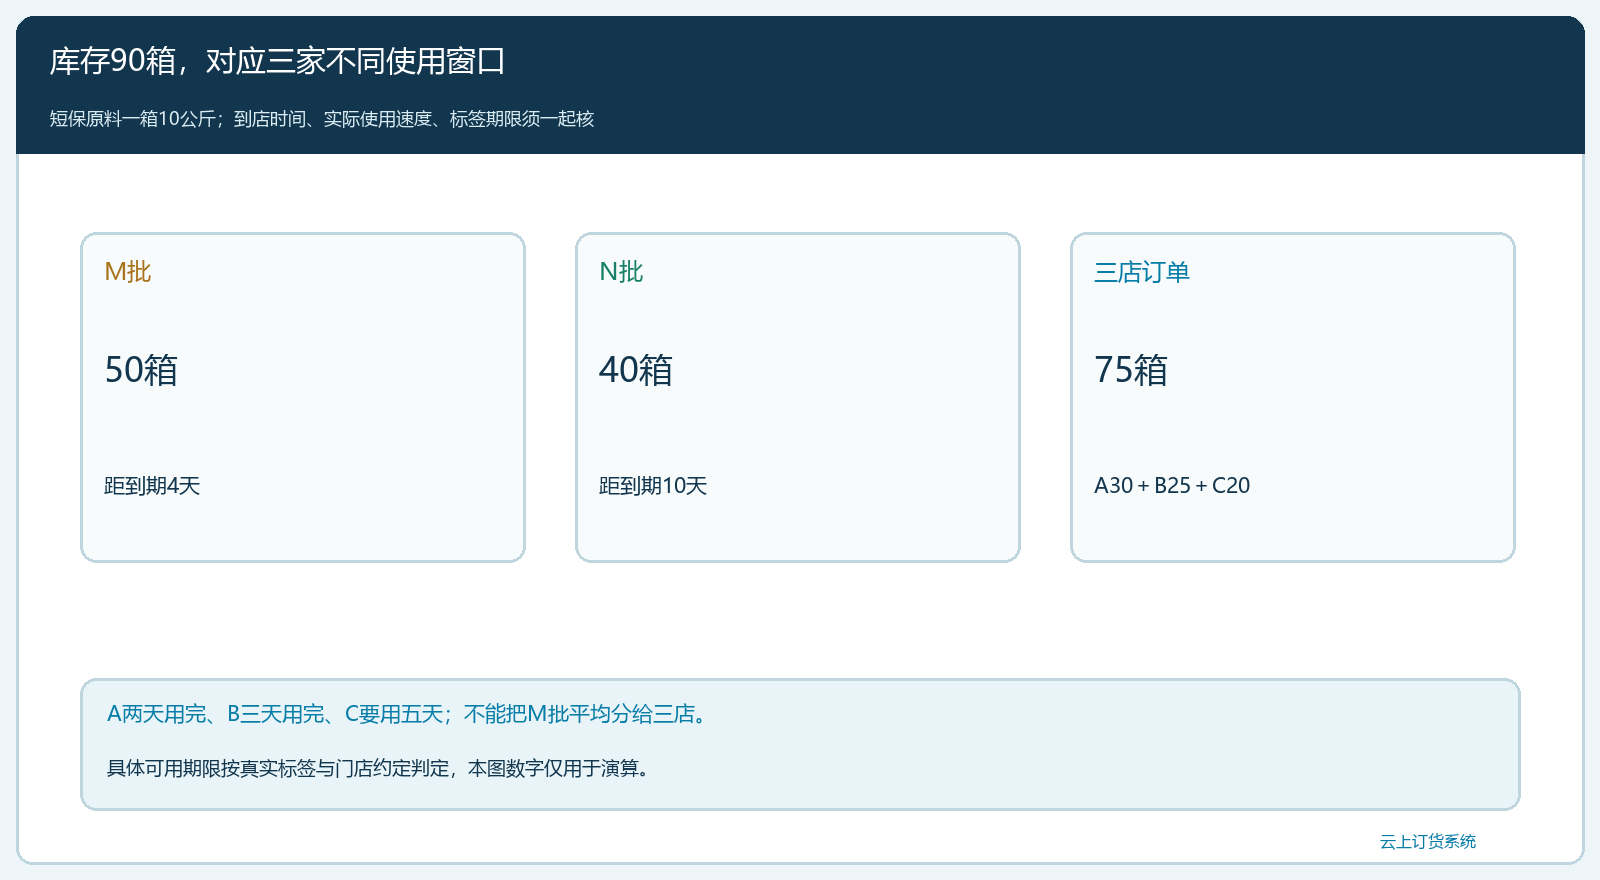Screen dimensions: 1600x880
Task: Click the A30 + B25 + C20 breakdown
Action: coord(1172,486)
